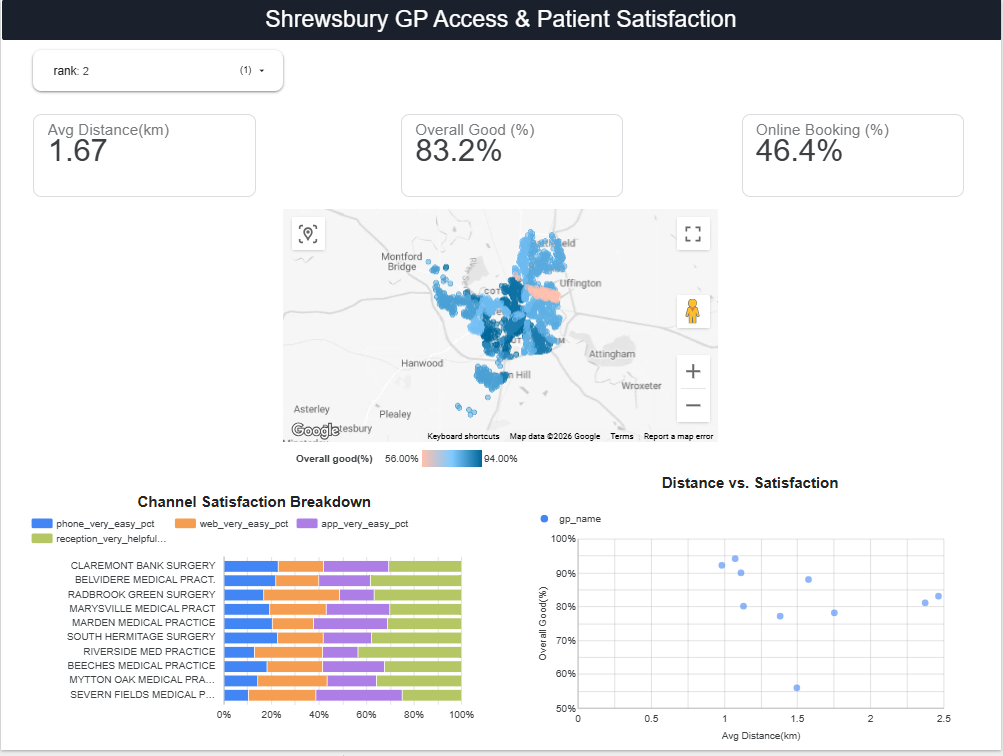The width and height of the screenshot is (1003, 756).
Task: Zoom in on the map
Action: tap(693, 372)
